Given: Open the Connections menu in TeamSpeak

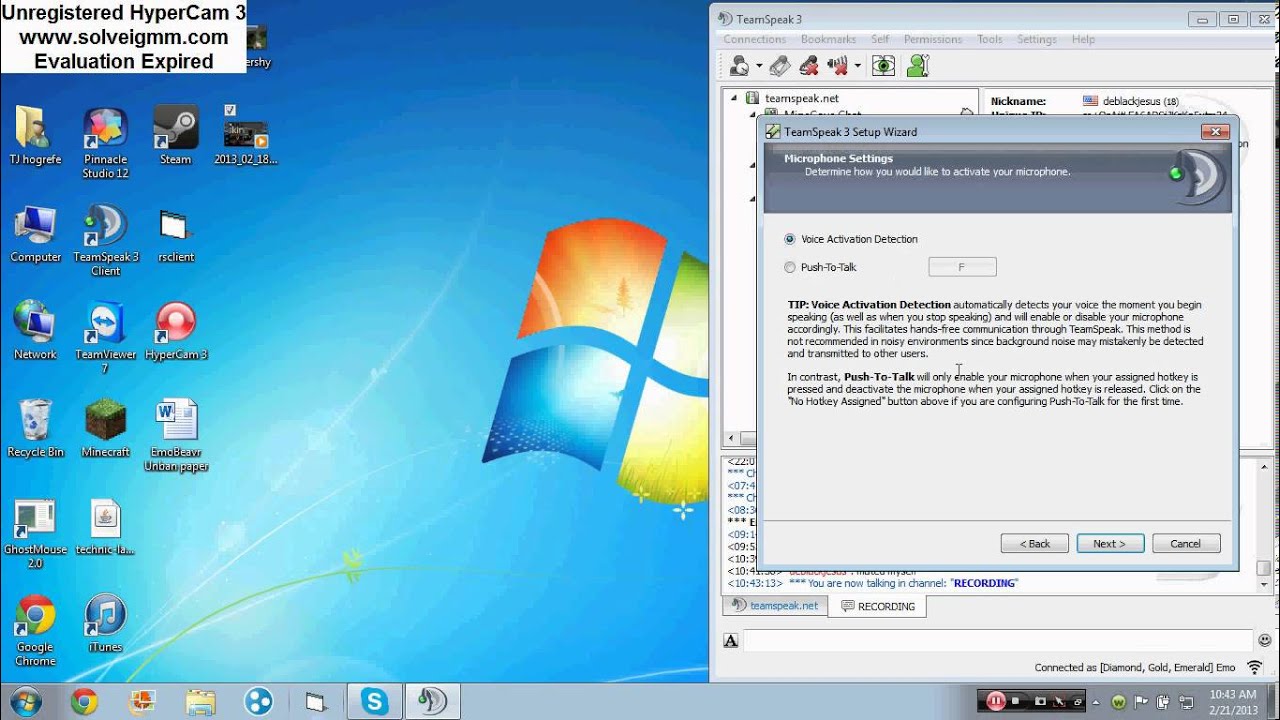Looking at the screenshot, I should [x=754, y=39].
